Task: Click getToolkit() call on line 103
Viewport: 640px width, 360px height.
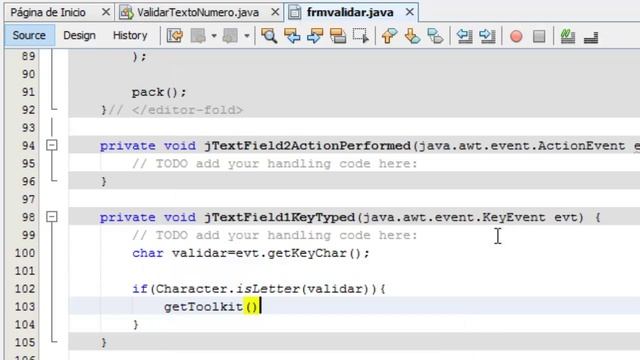Action: click(x=211, y=307)
